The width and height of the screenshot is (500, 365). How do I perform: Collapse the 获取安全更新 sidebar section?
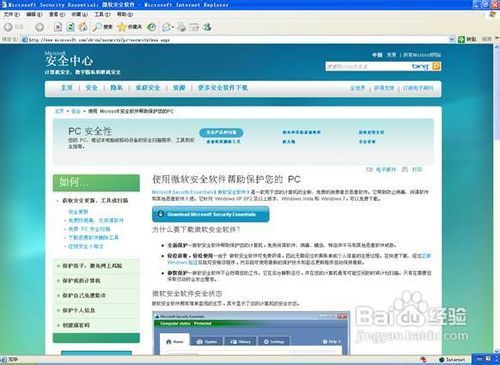pyautogui.click(x=58, y=201)
